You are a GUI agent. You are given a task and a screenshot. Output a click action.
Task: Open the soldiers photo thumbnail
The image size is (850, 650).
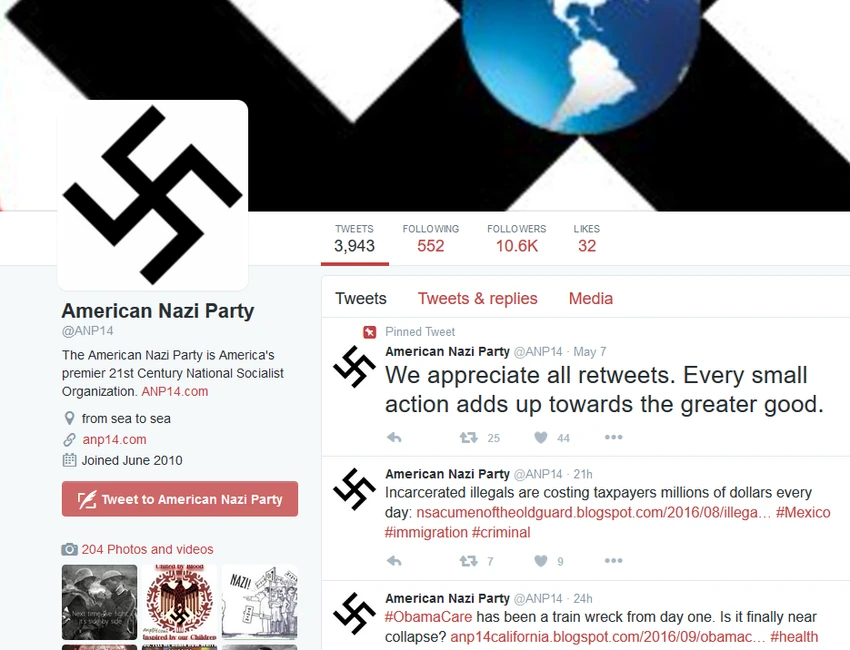(99, 602)
